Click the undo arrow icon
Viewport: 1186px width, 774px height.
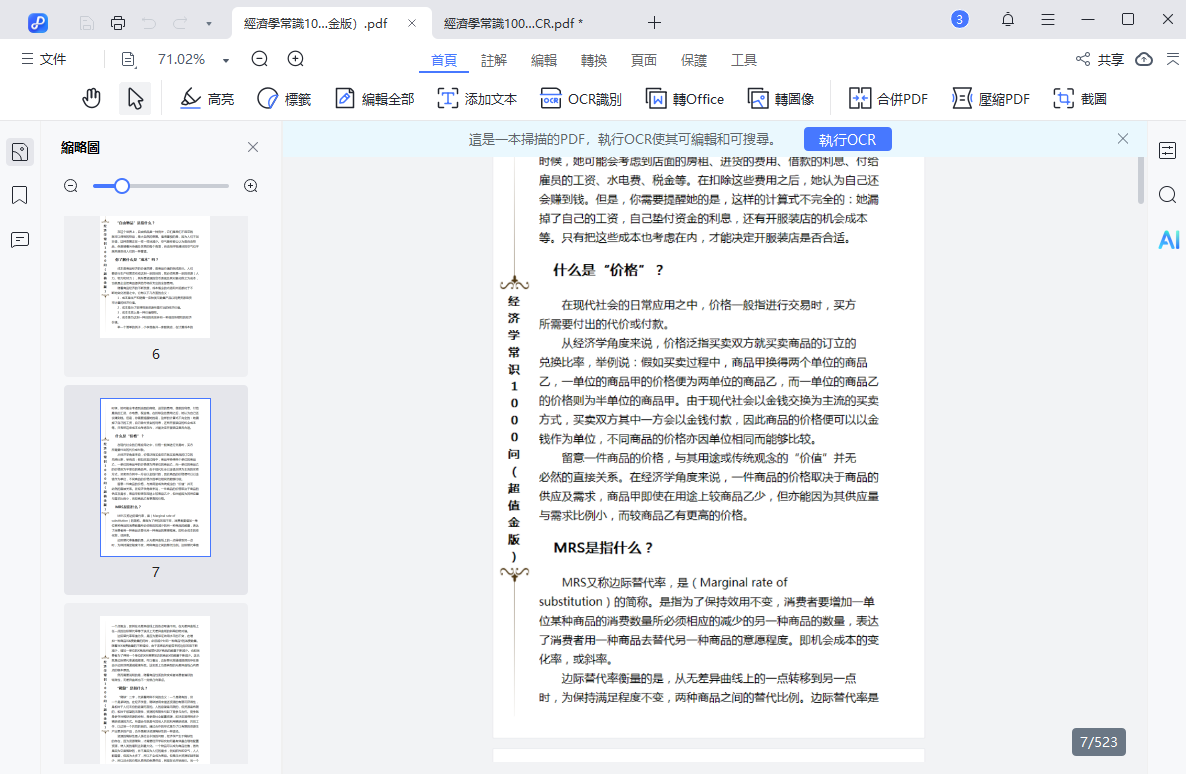pyautogui.click(x=149, y=23)
